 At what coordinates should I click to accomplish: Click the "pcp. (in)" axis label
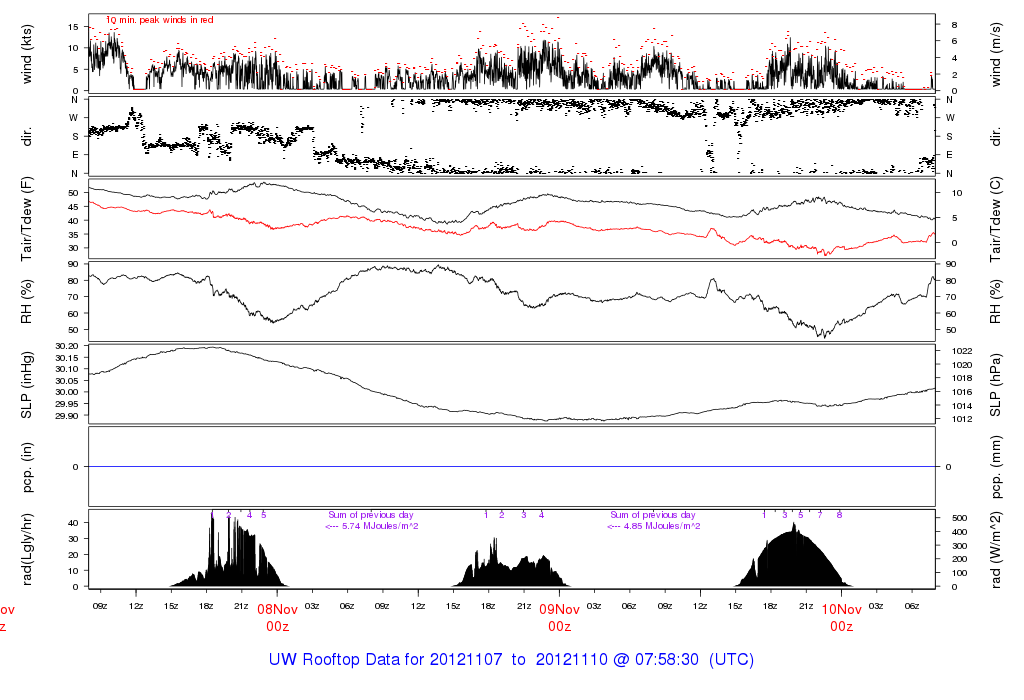tap(27, 467)
